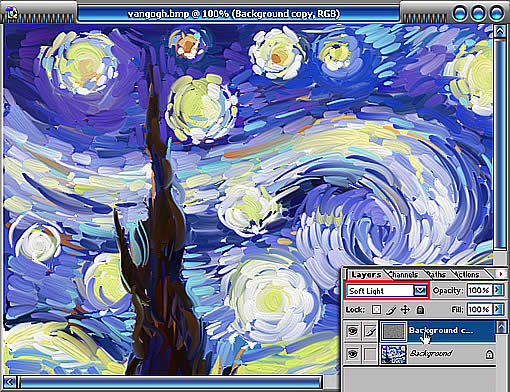Open the Fill slider arrow
Viewport: 510px width, 392px height.
coord(498,309)
